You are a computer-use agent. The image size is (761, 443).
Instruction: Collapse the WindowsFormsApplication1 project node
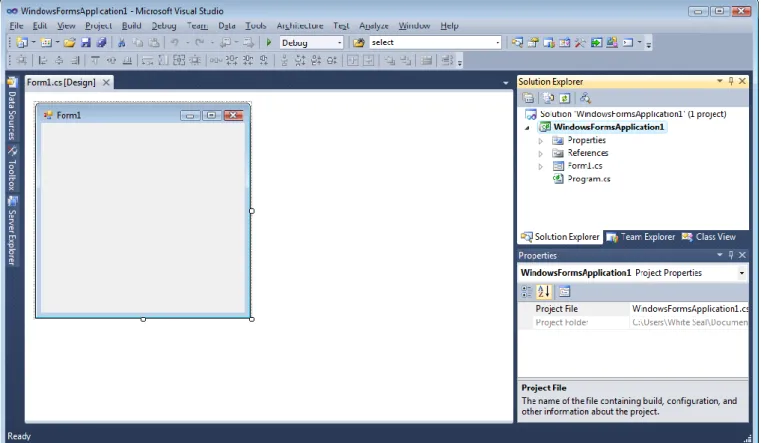[528, 128]
